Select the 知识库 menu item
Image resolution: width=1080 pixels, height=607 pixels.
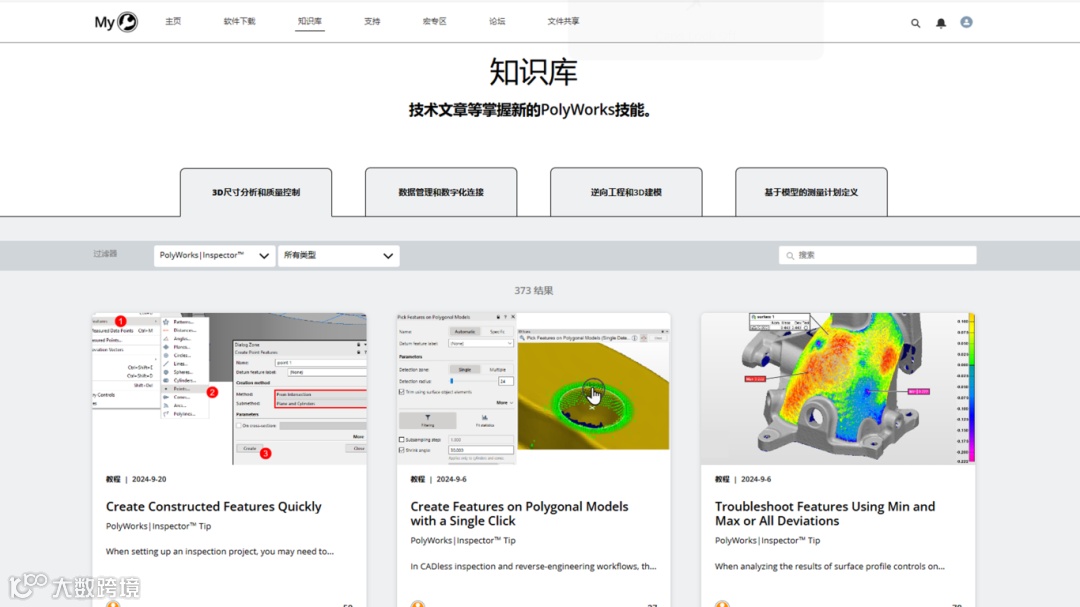(309, 21)
